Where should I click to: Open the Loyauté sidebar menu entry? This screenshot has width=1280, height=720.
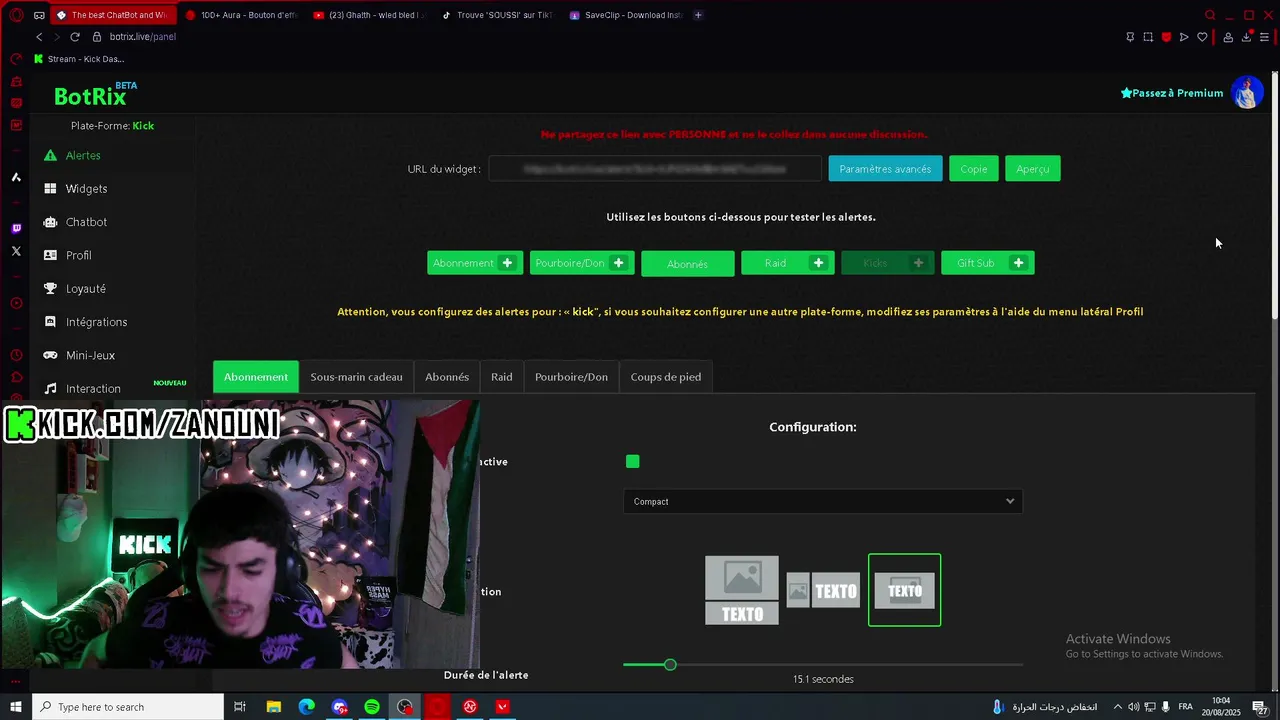coord(85,288)
